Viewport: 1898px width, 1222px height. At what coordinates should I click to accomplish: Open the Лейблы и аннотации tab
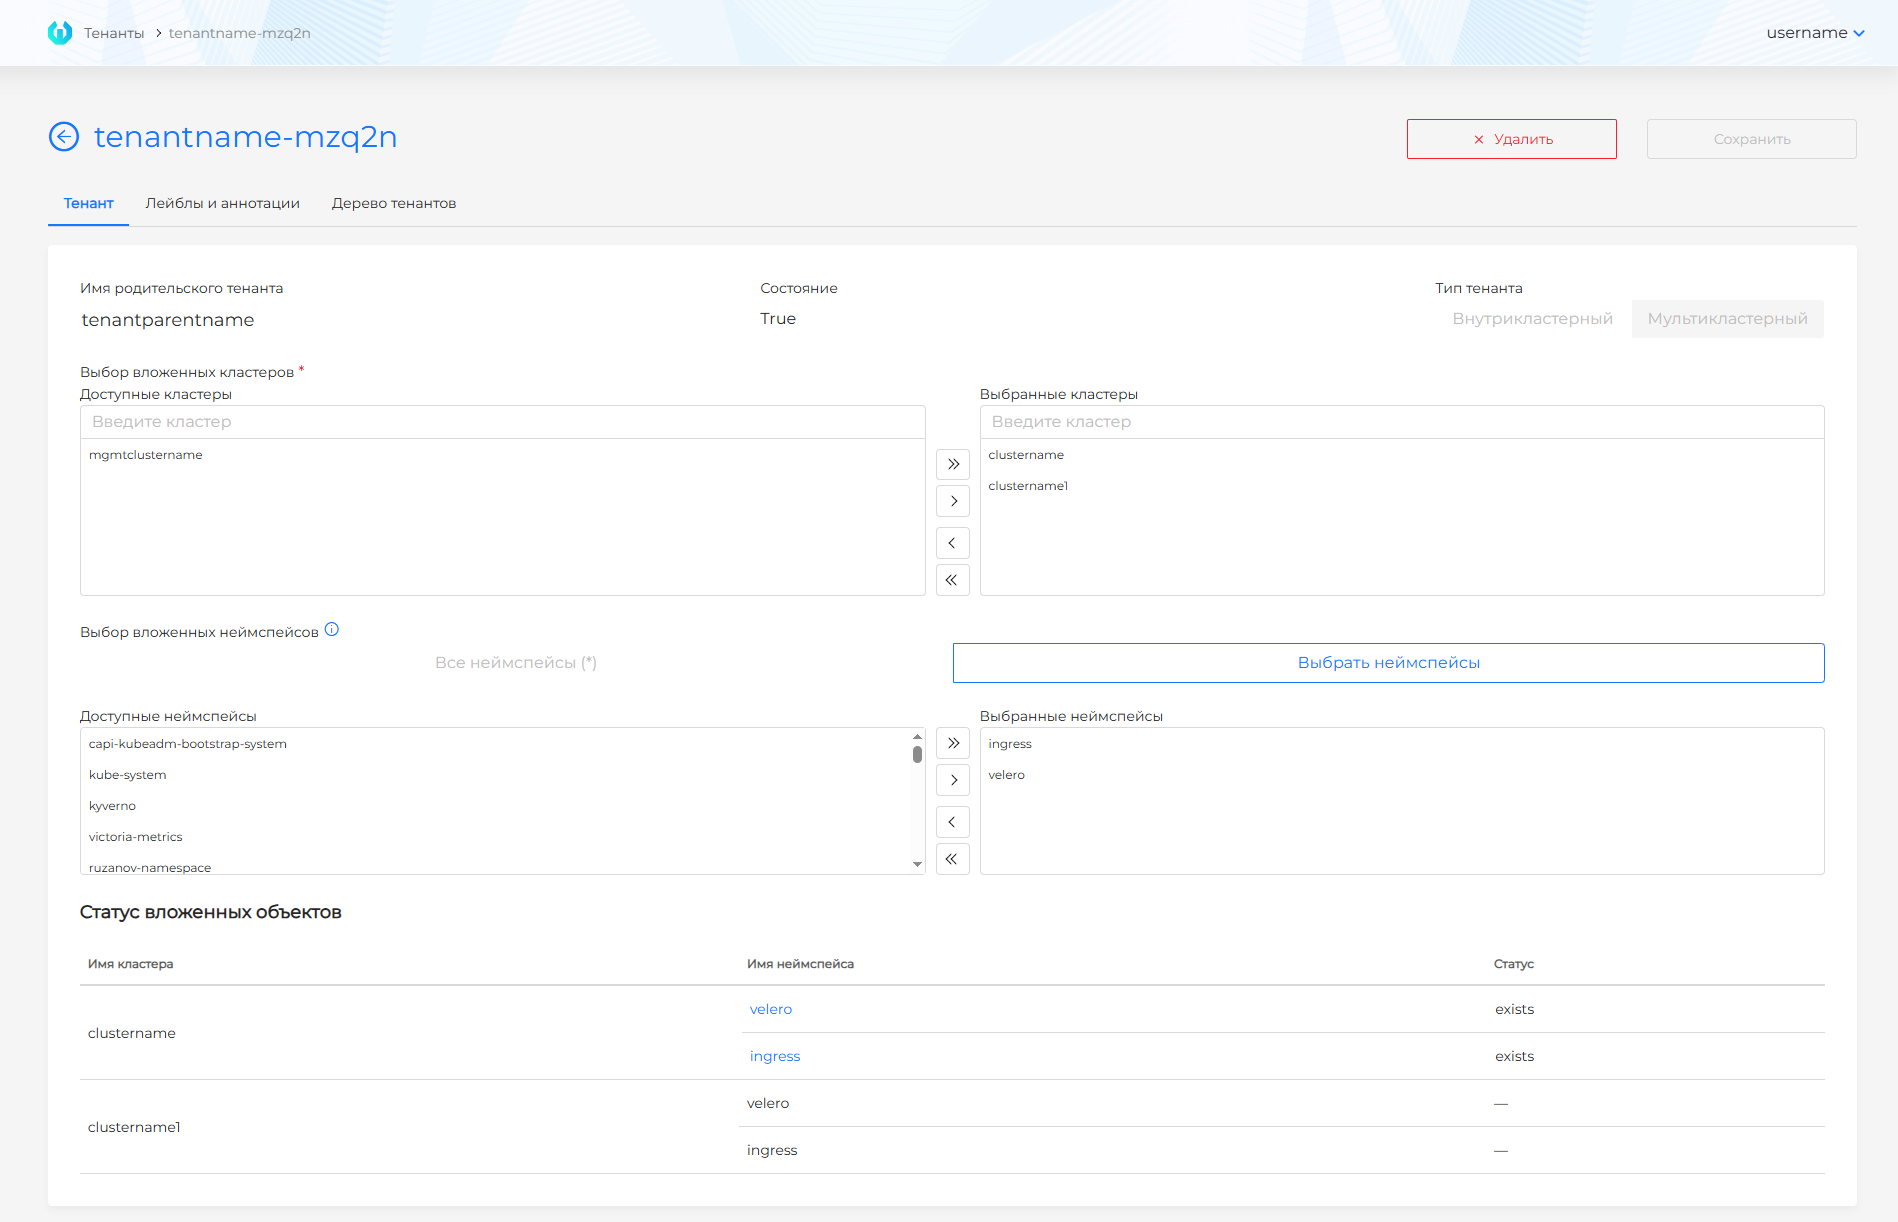coord(222,203)
